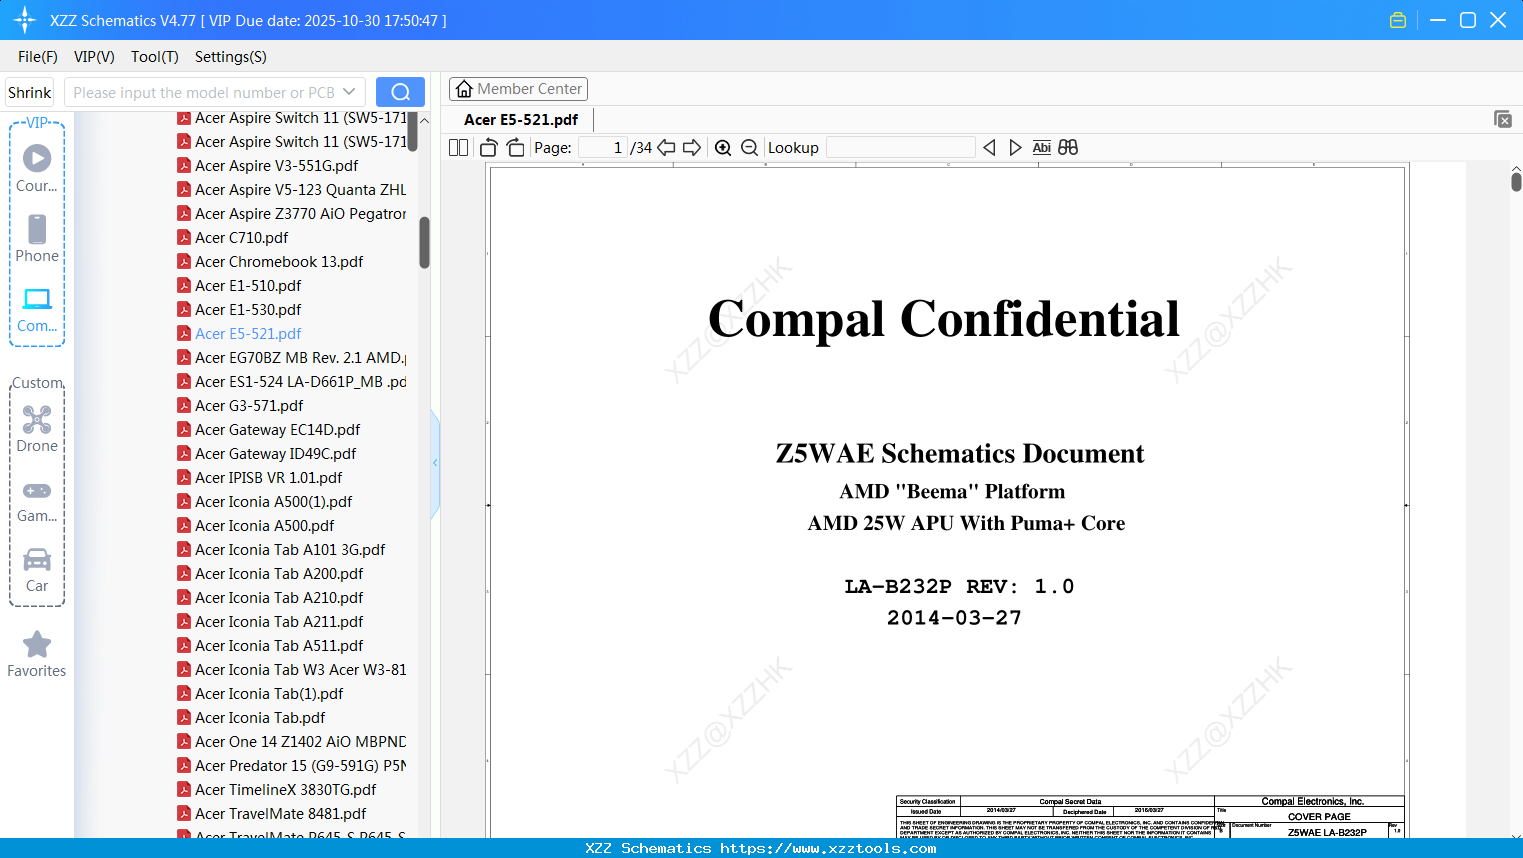This screenshot has height=858, width=1523.
Task: Open the Favorites star
Action: click(x=37, y=654)
